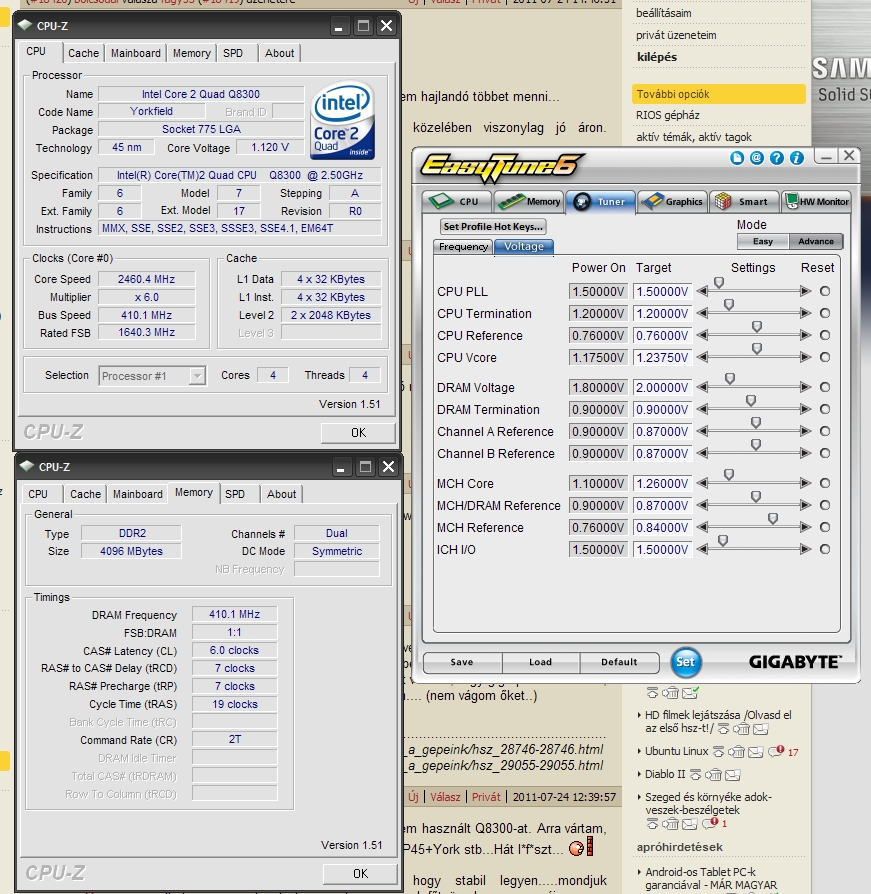Click MCH Core Target value field 1.26000V
Screen dimensions: 871x894
point(662,483)
